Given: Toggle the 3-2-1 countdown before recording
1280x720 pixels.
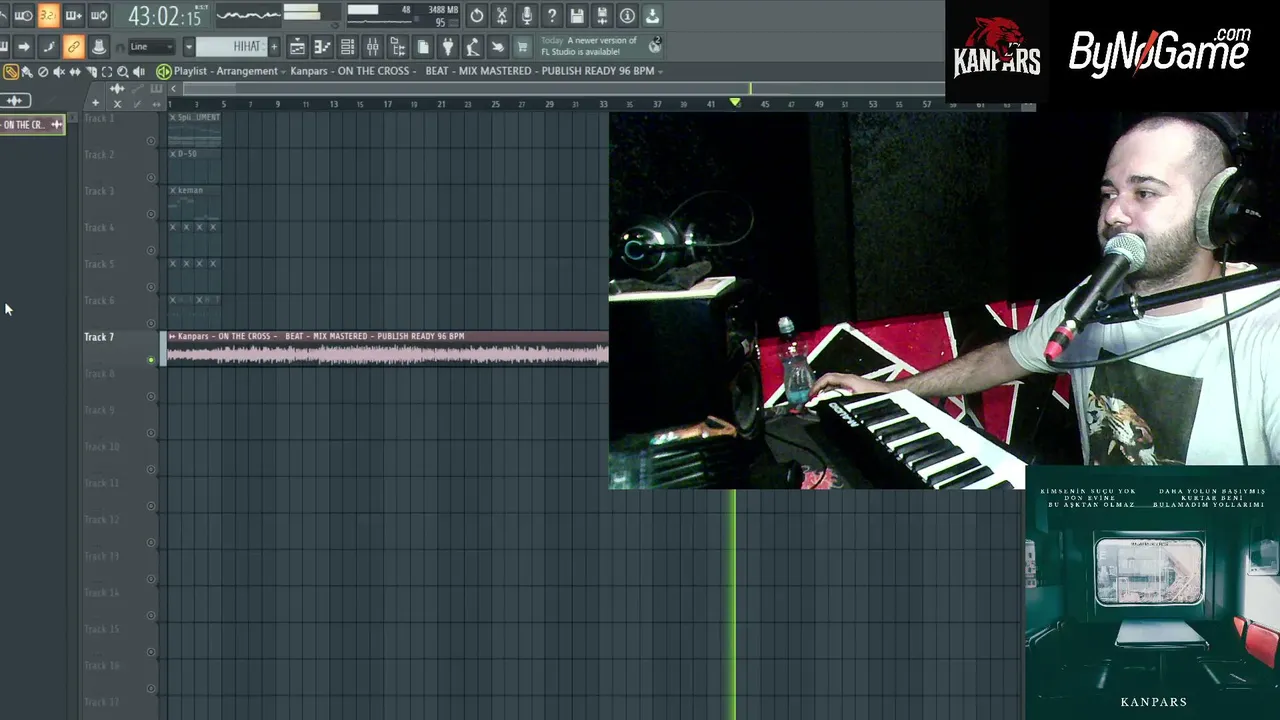Looking at the screenshot, I should pyautogui.click(x=47, y=15).
